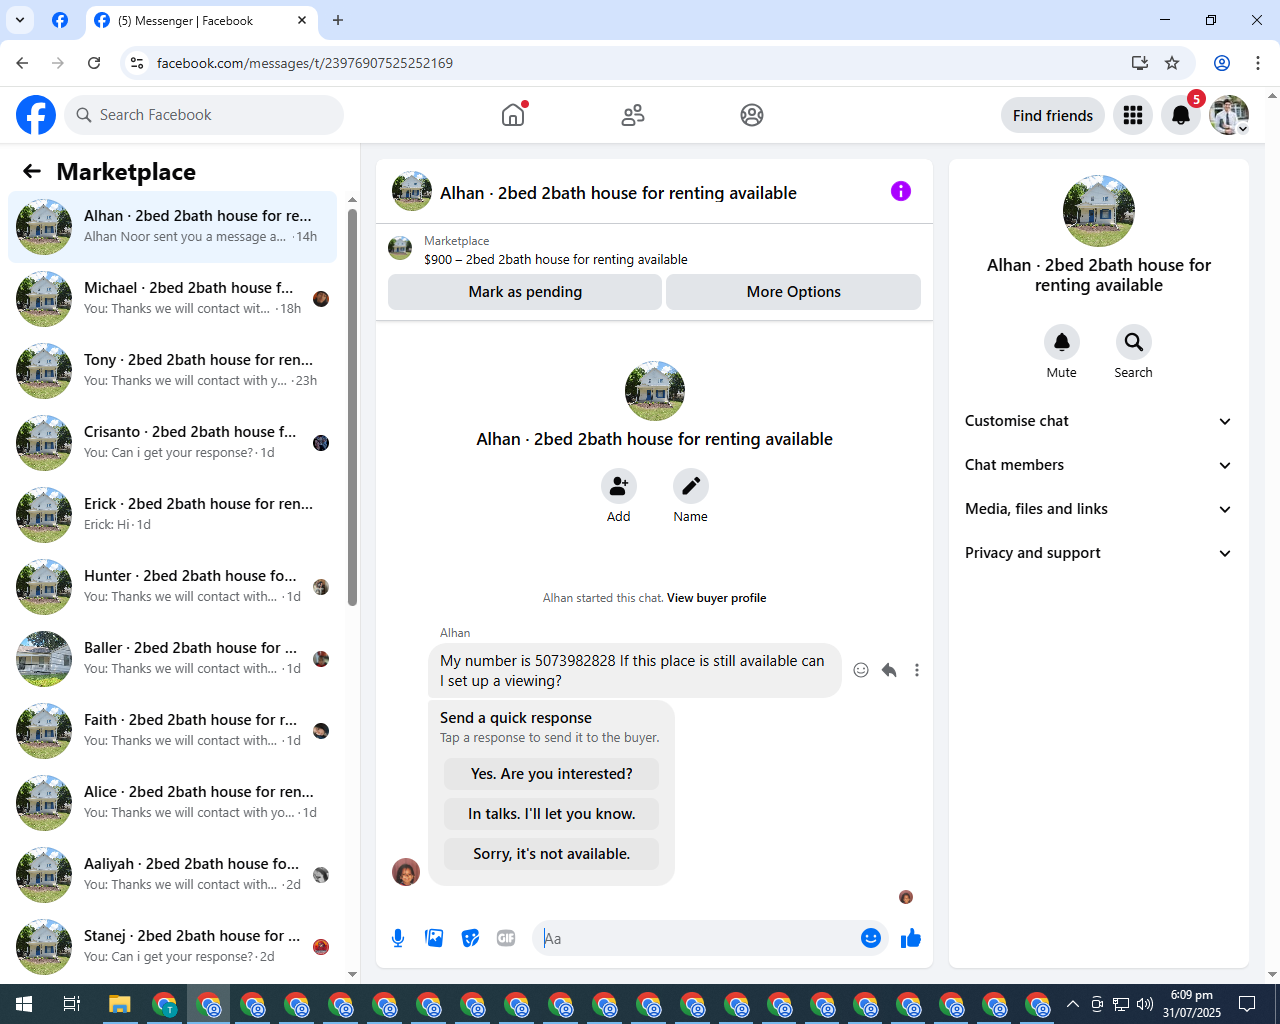Viewport: 1280px width, 1024px height.
Task: Open the conversation with Erick
Action: click(173, 514)
